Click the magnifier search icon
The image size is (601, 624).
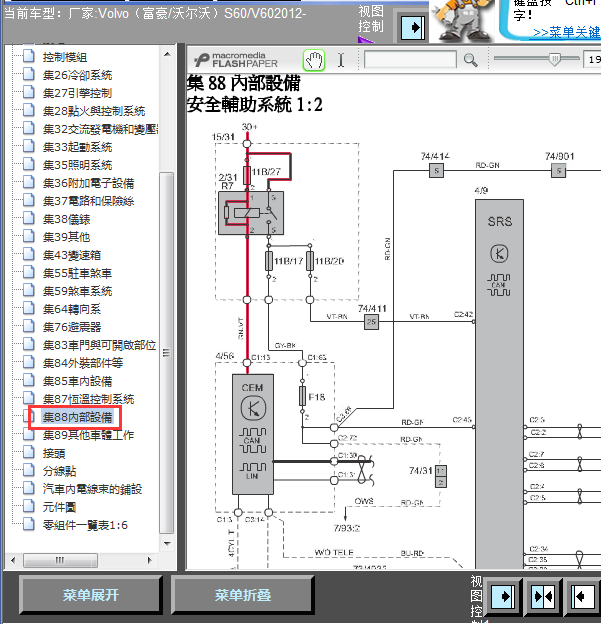[x=470, y=60]
